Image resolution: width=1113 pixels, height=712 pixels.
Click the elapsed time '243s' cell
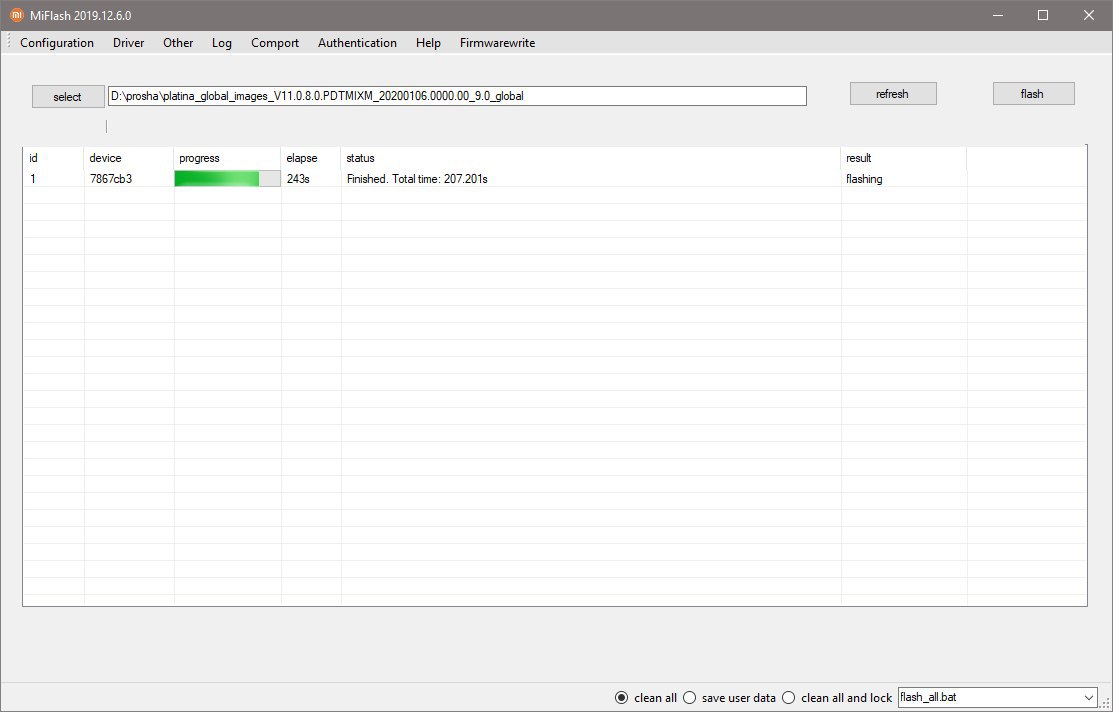(298, 179)
